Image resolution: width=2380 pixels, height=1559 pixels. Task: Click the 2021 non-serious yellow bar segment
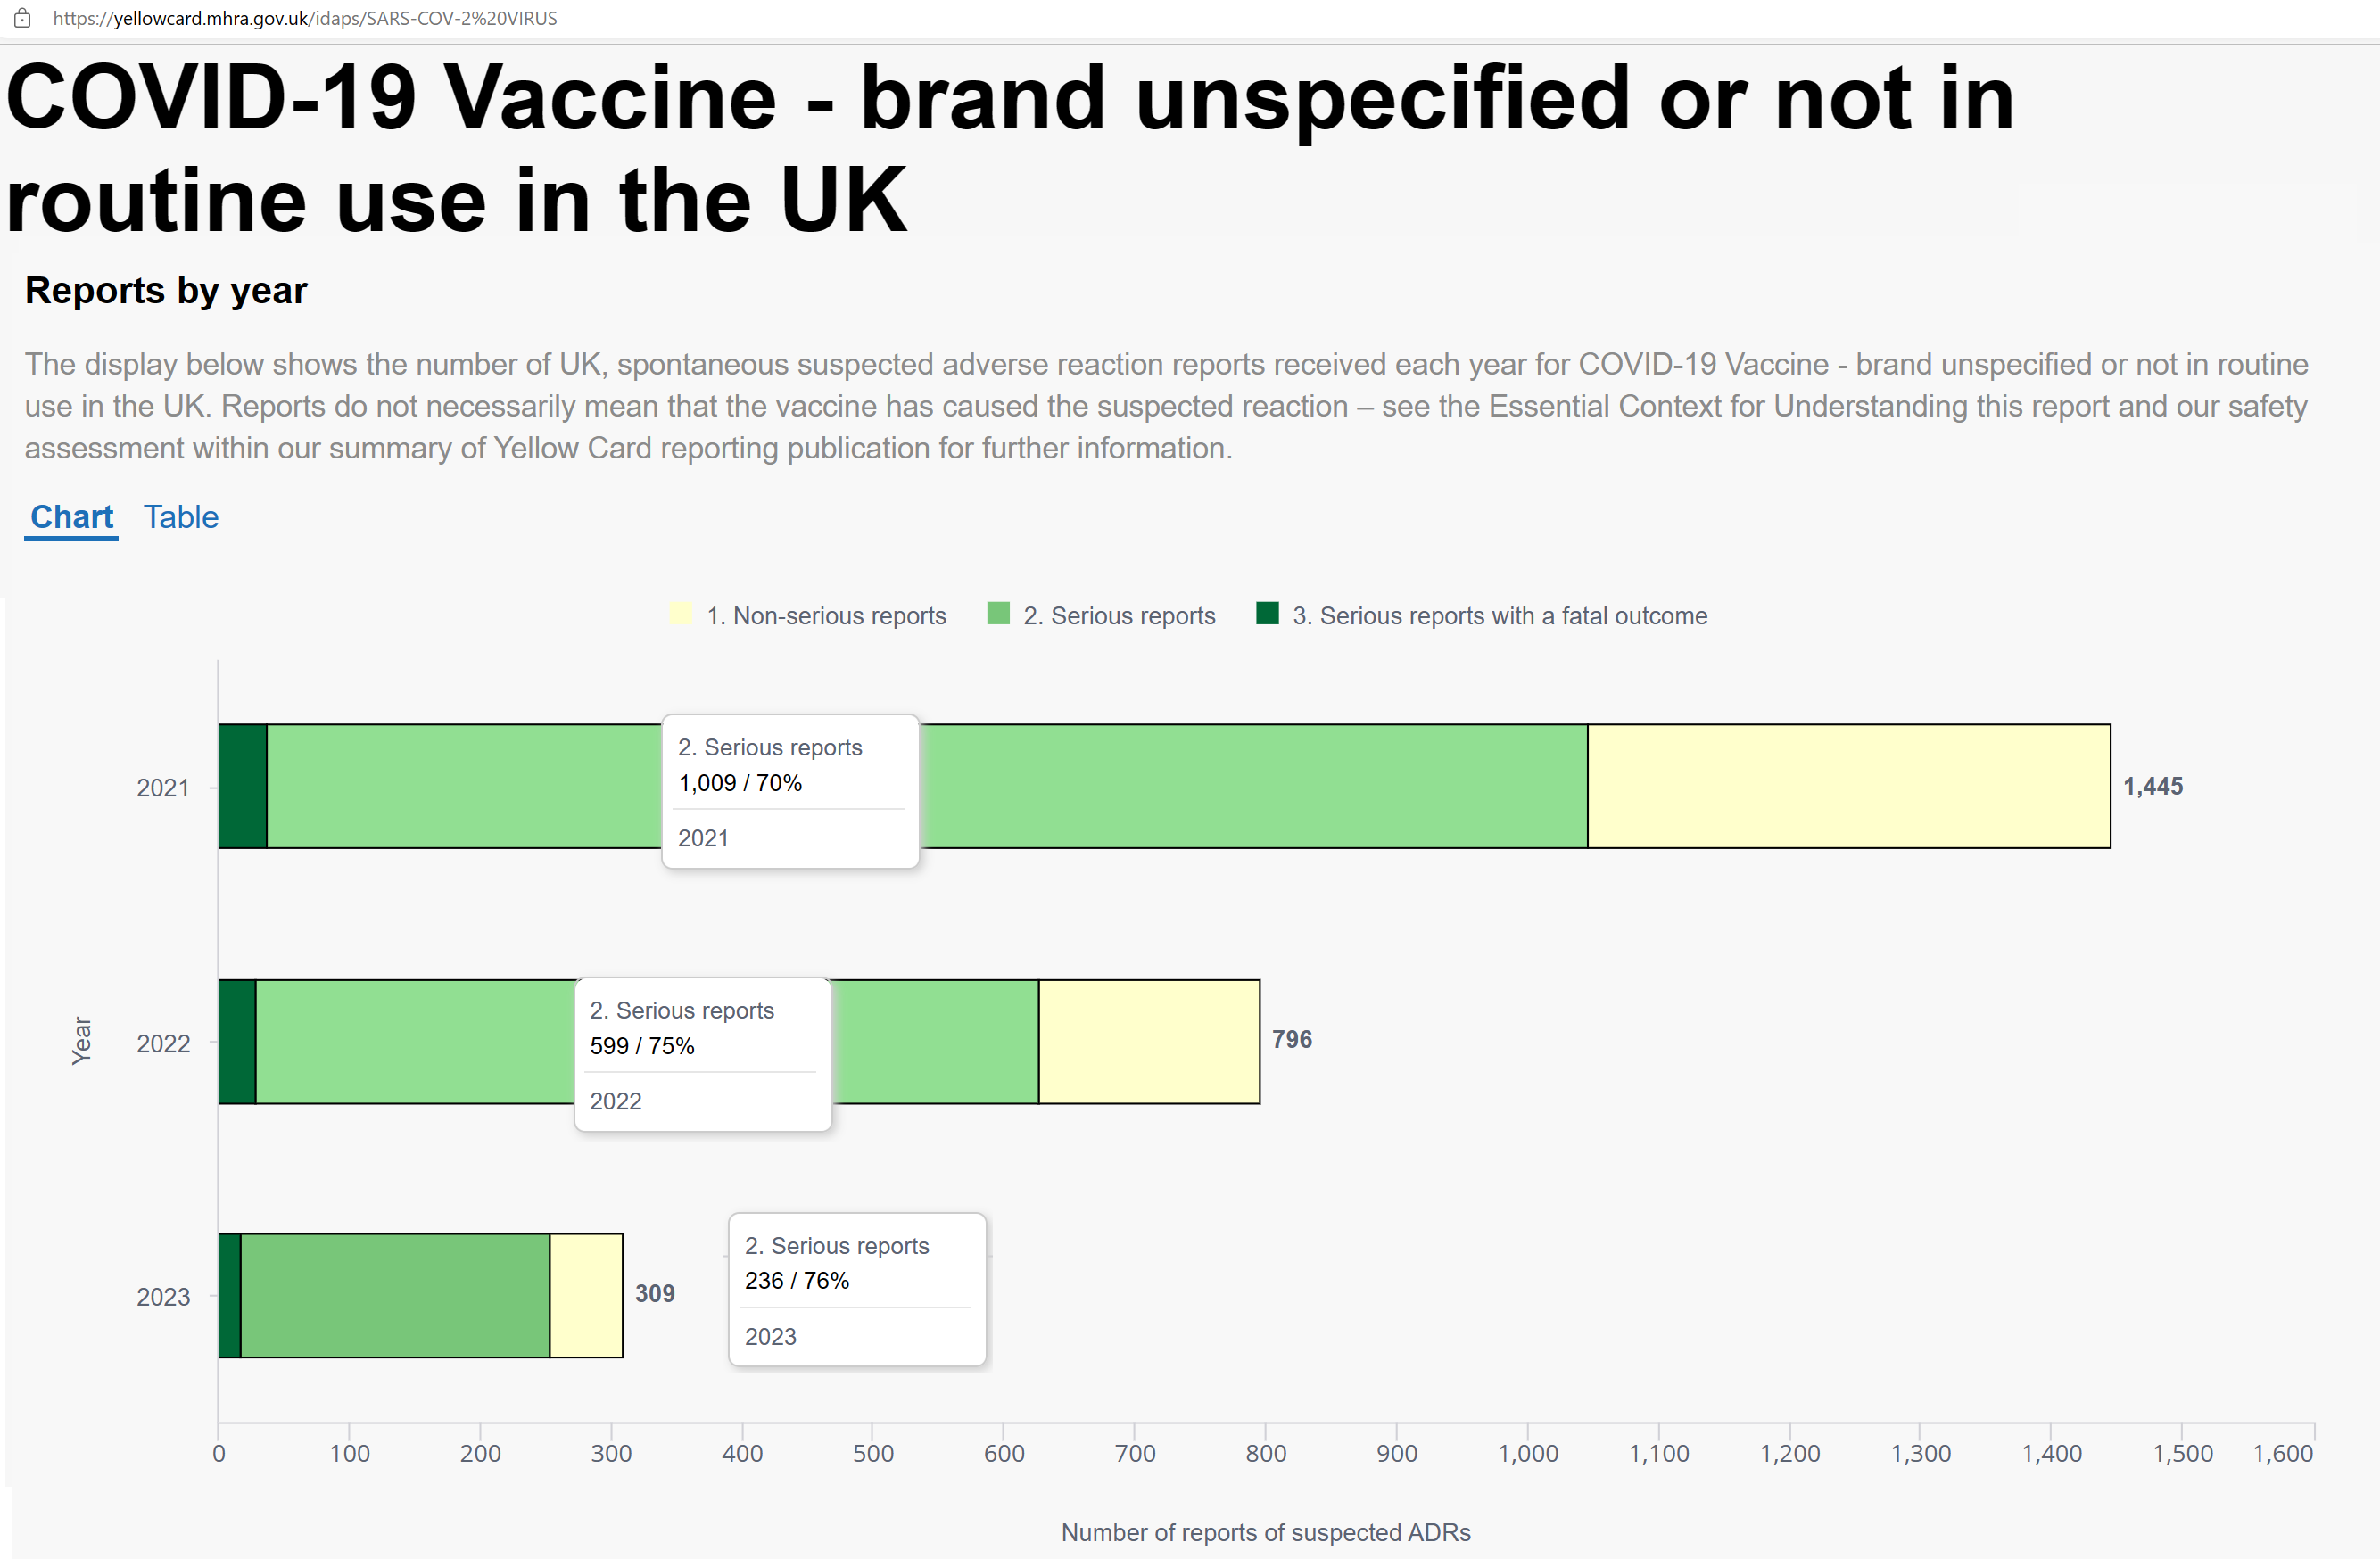click(x=1849, y=786)
